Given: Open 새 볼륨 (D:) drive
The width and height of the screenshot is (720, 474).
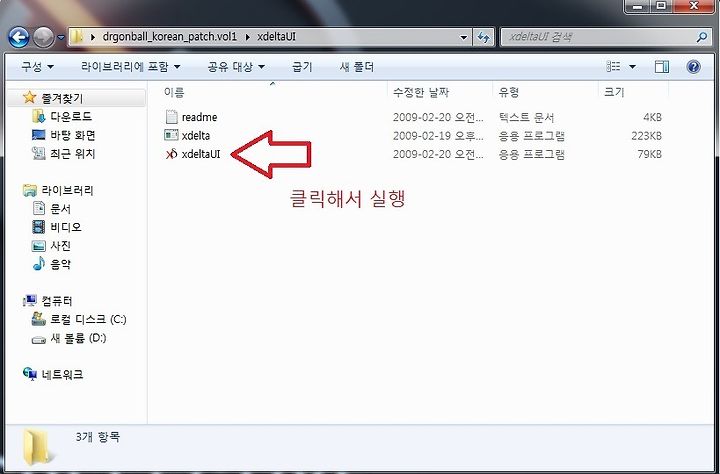Looking at the screenshot, I should (78, 338).
